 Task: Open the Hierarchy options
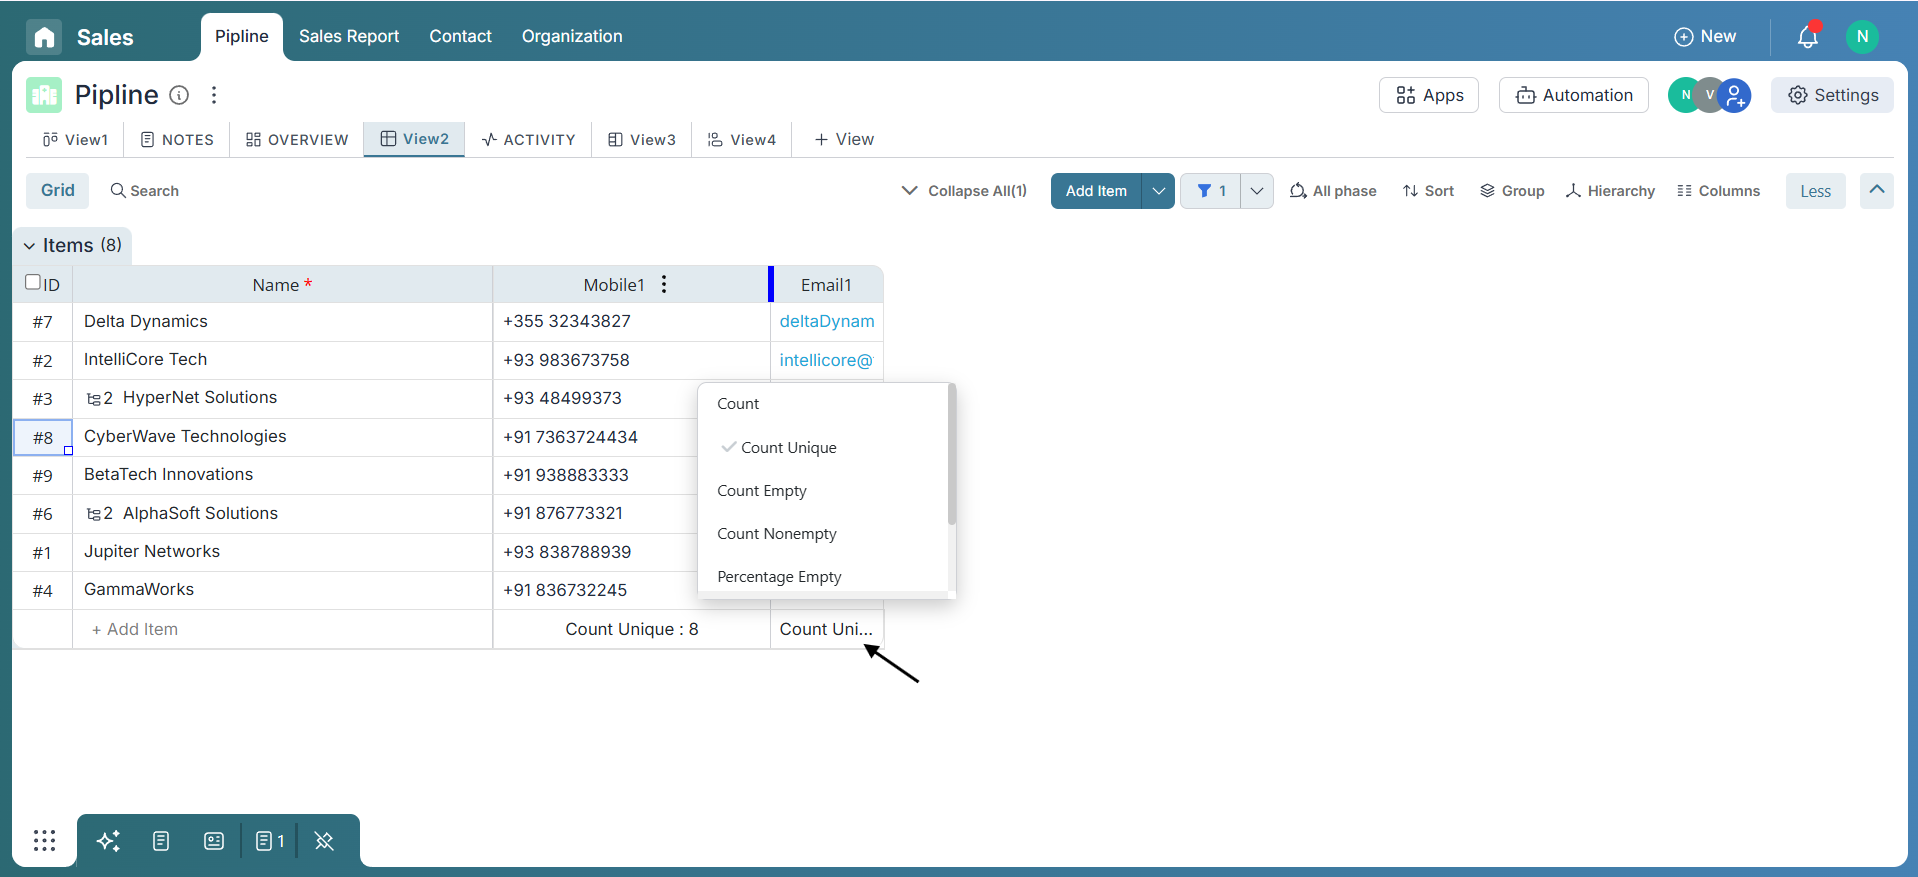pos(1610,191)
